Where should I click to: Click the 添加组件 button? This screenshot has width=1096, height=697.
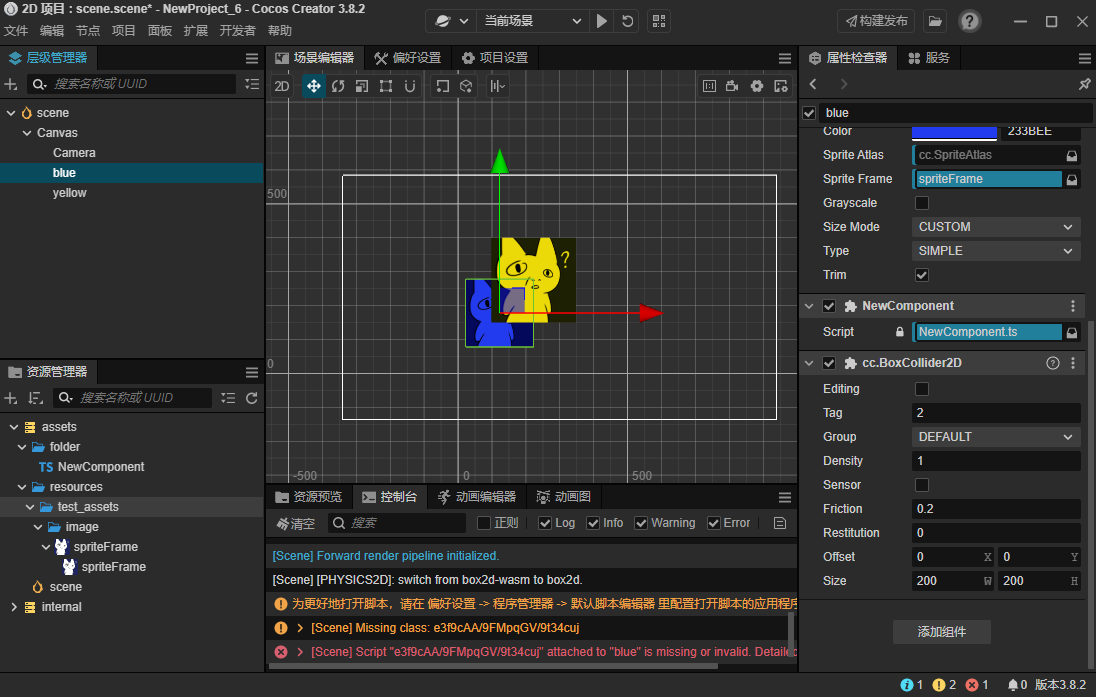click(x=941, y=632)
